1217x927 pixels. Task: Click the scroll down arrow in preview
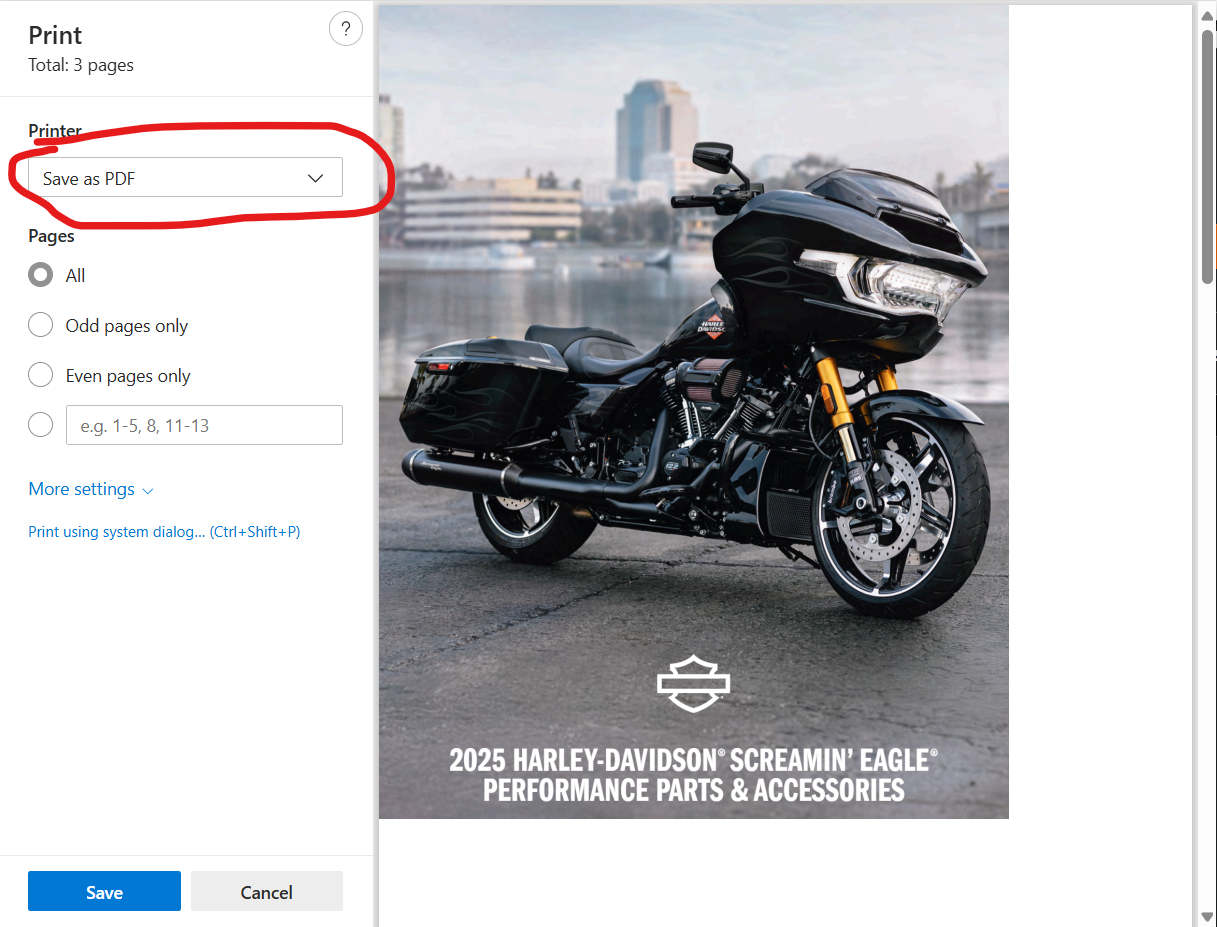tap(1207, 915)
